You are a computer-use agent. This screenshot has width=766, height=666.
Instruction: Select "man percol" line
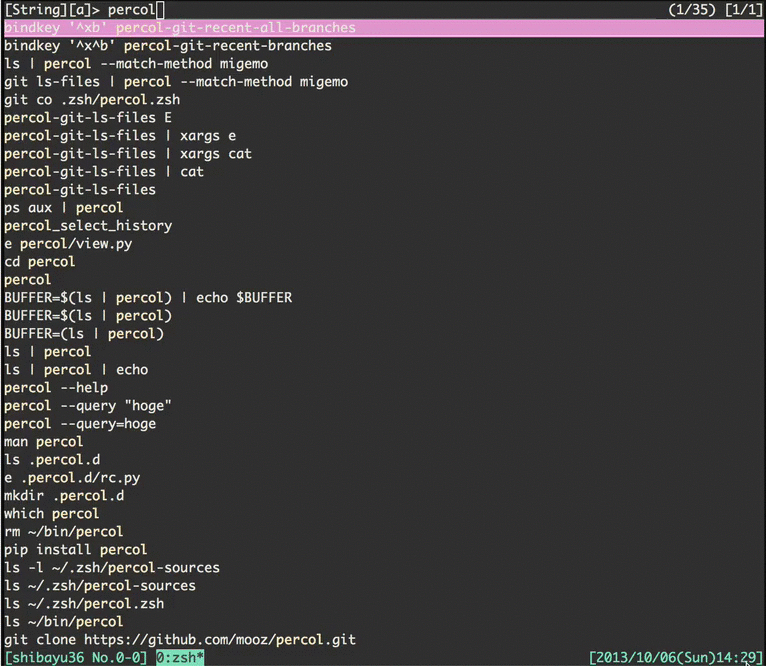[x=43, y=442]
